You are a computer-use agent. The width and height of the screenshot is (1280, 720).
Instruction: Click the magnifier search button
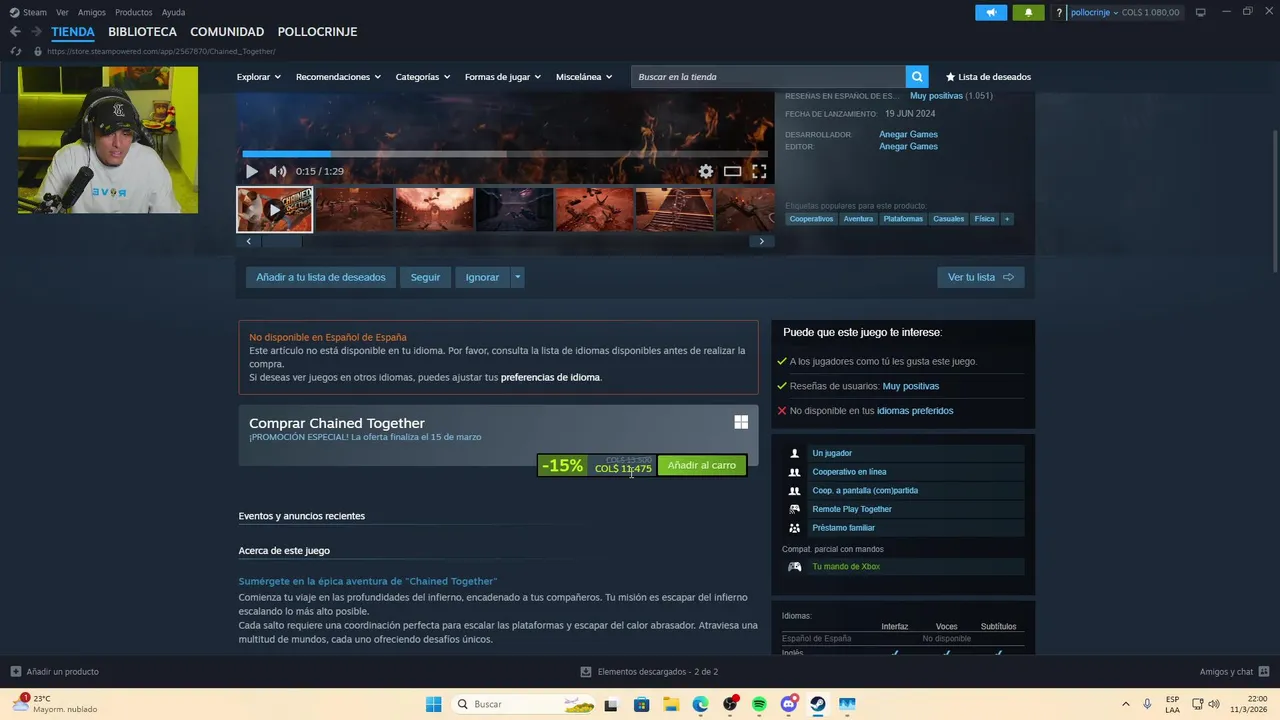[x=917, y=77]
